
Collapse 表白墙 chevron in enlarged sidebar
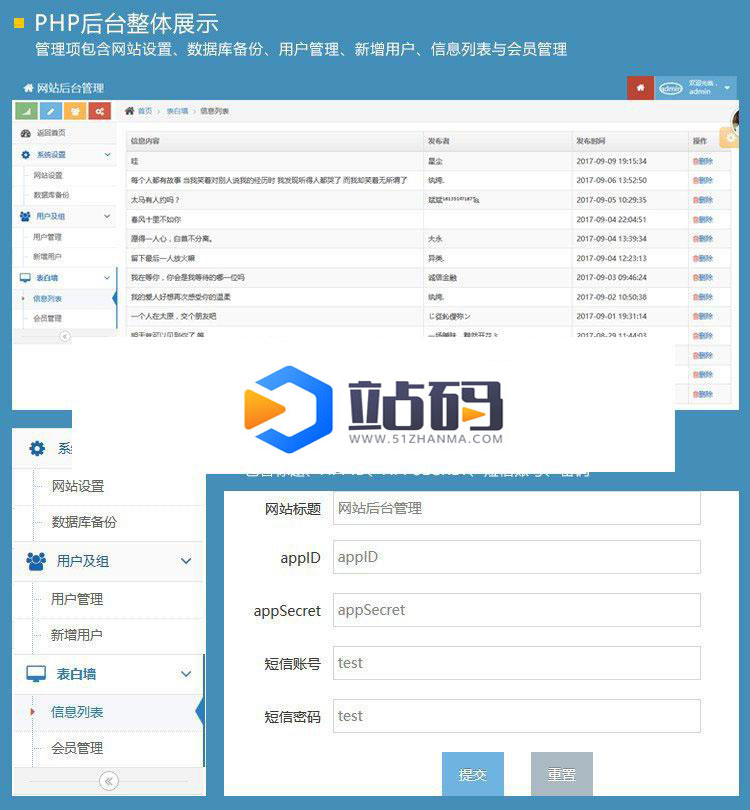pos(186,674)
